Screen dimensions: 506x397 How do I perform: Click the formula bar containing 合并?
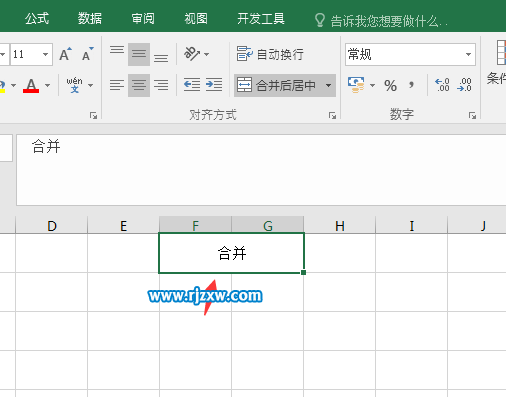point(261,170)
